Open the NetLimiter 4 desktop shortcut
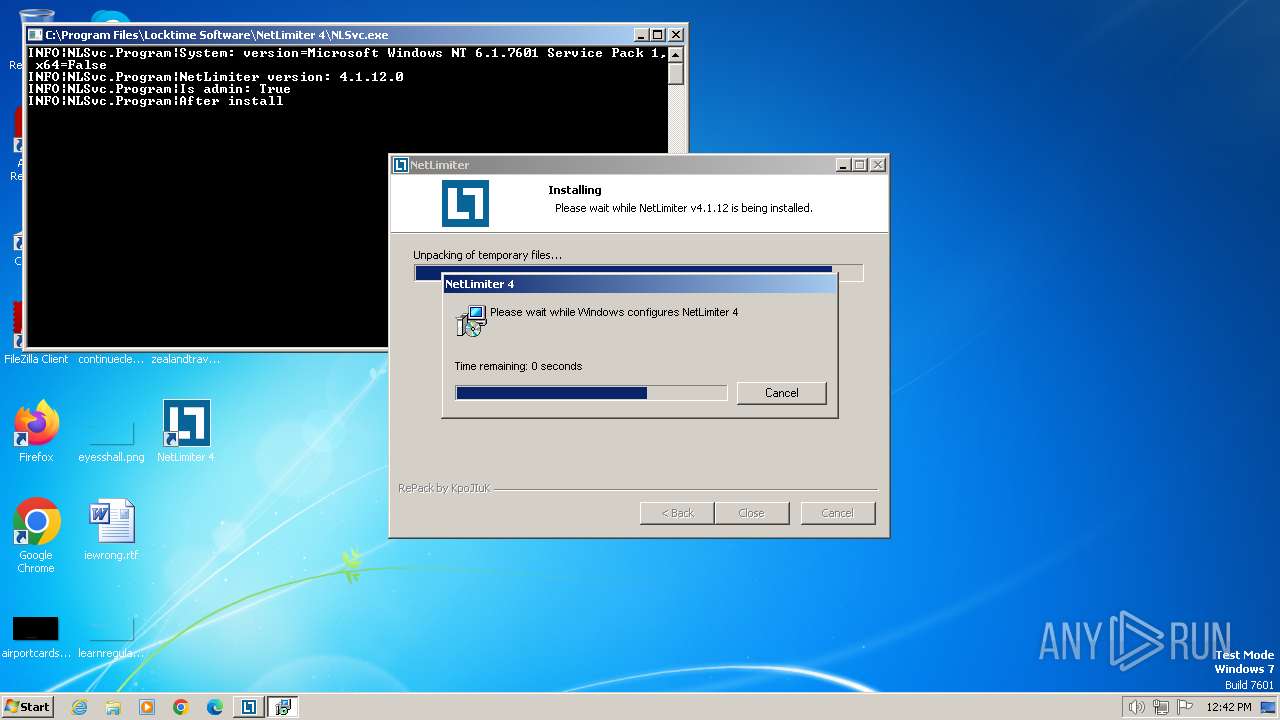 point(186,430)
